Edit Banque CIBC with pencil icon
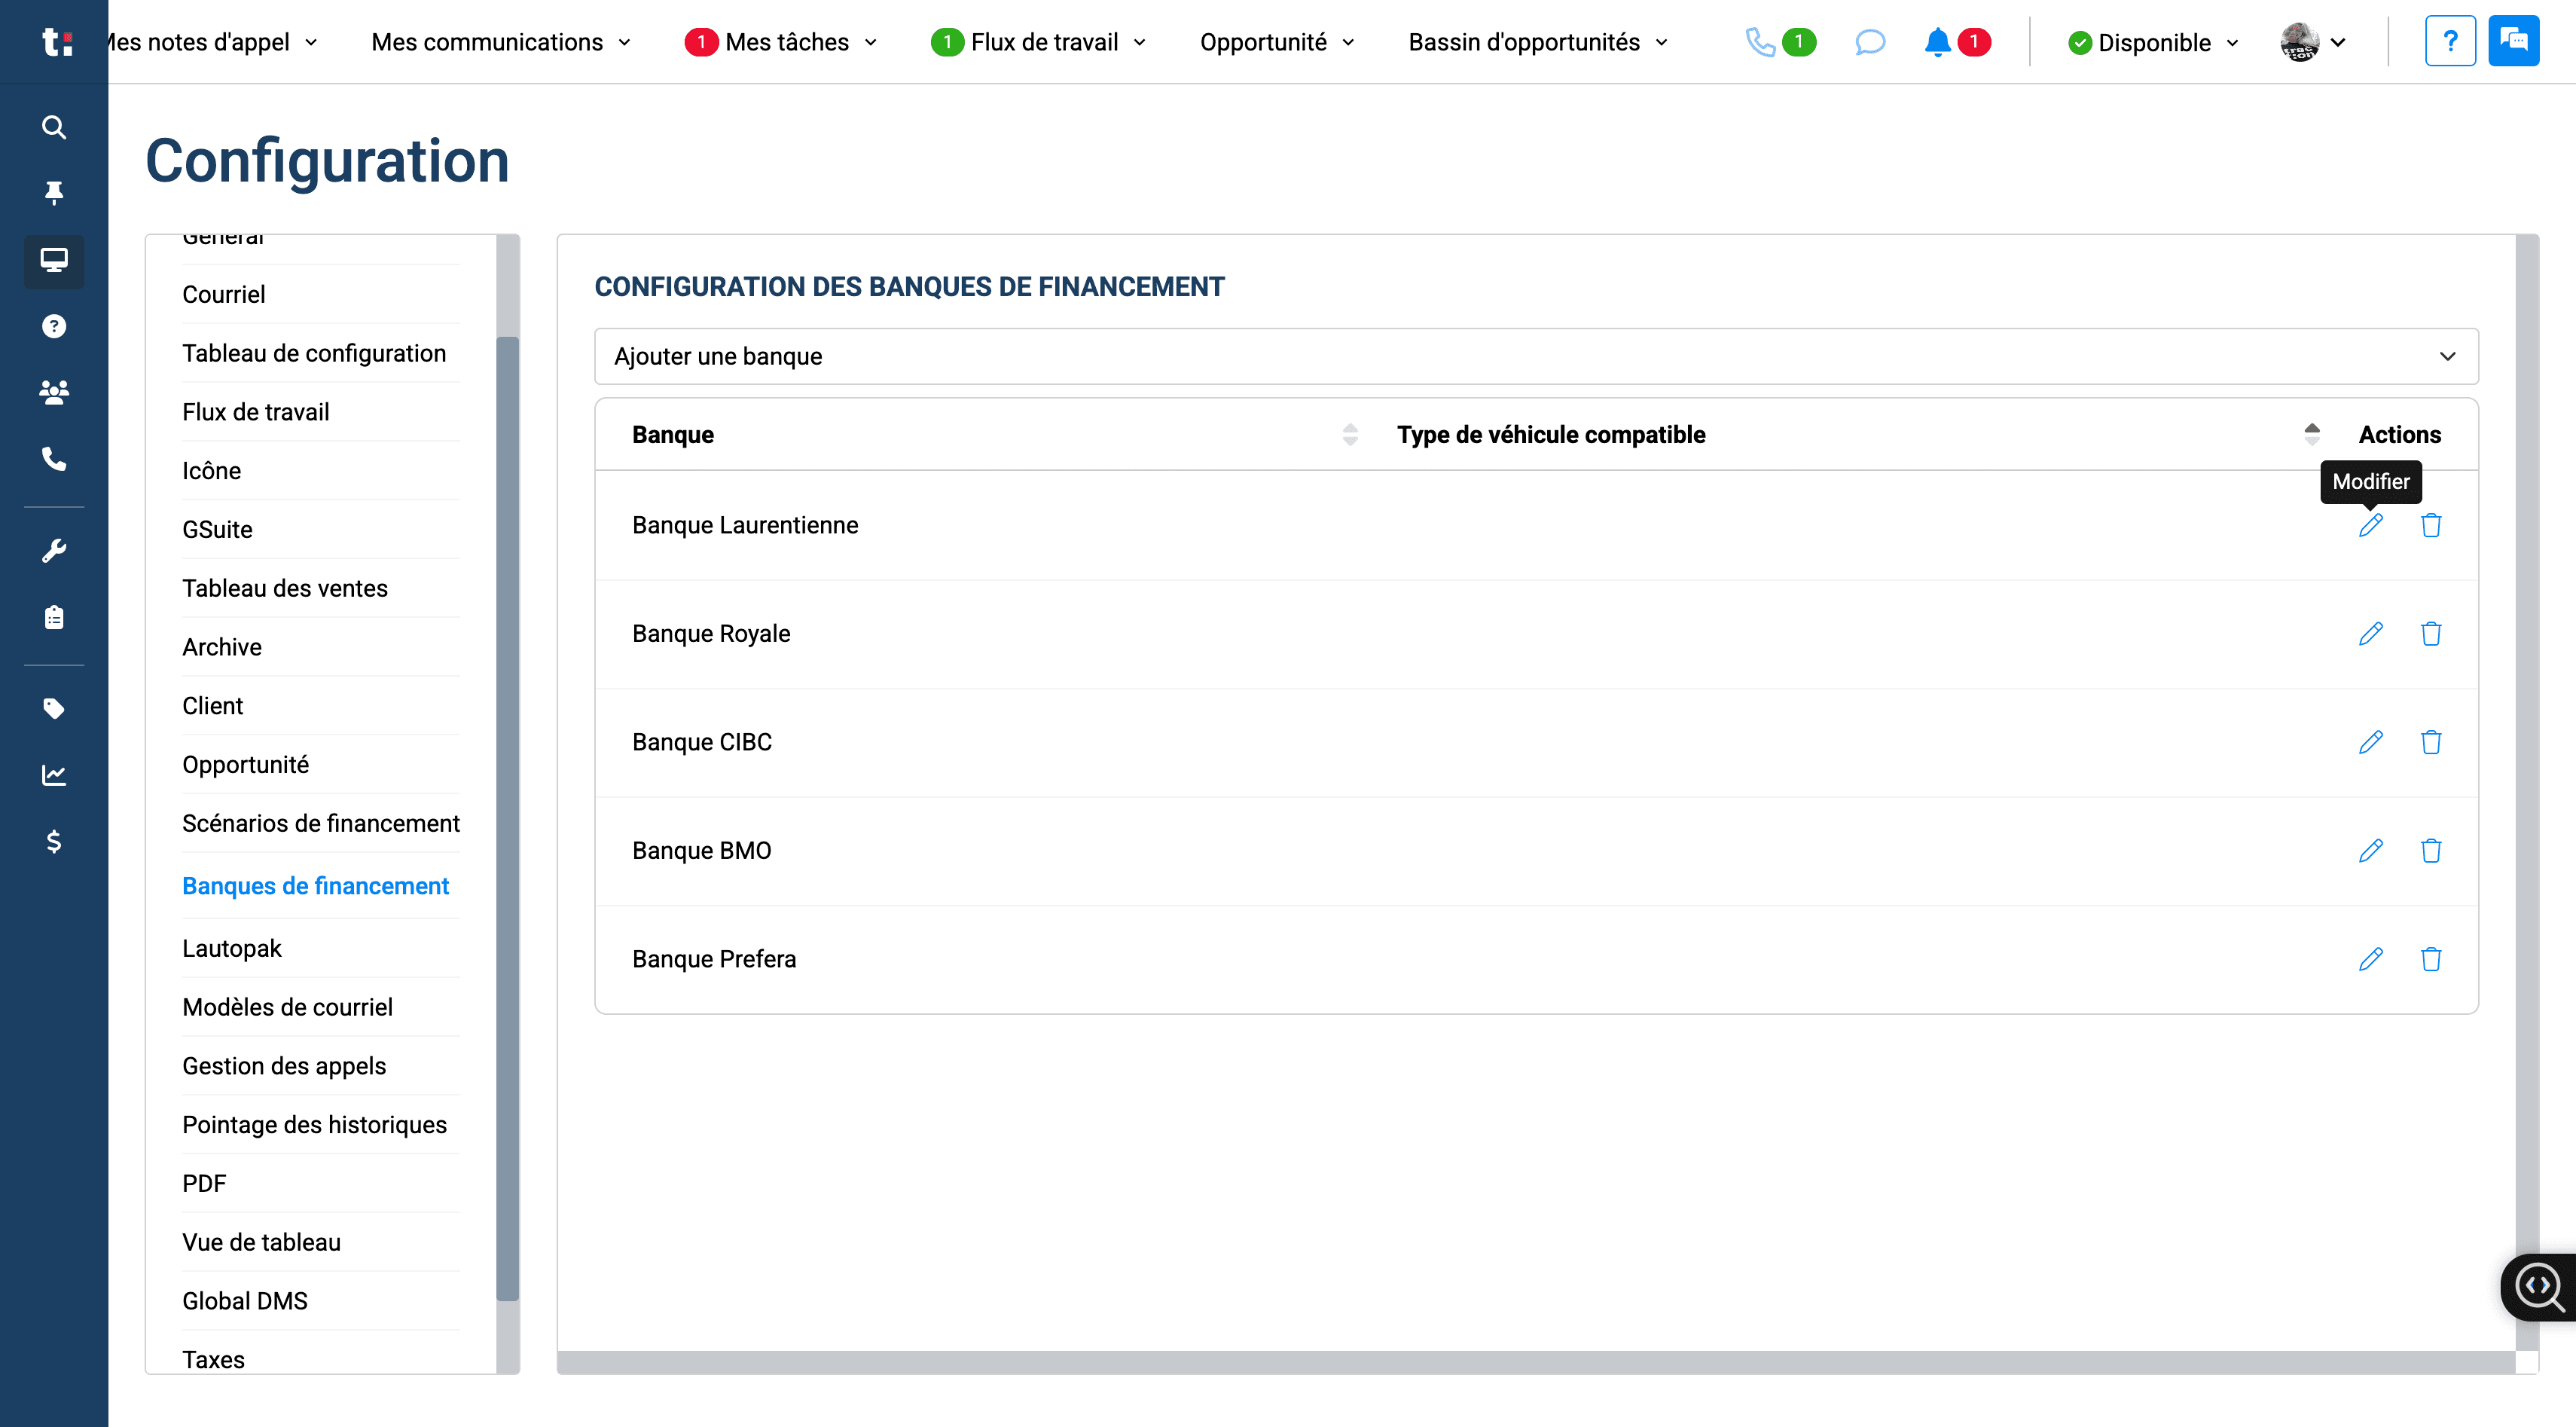This screenshot has height=1427, width=2576. coord(2370,742)
